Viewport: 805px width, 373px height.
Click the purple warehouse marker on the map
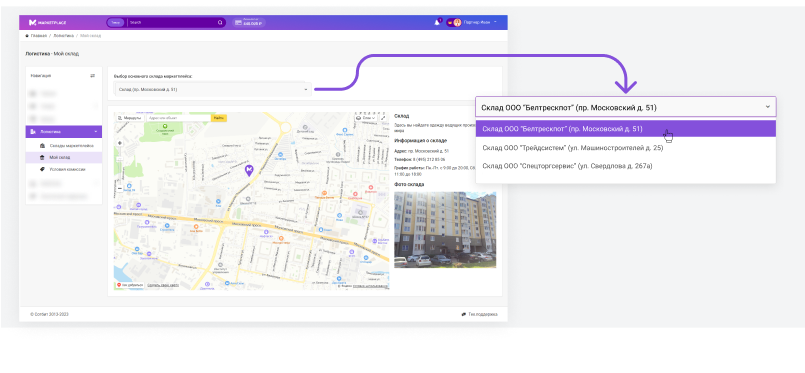[x=249, y=171]
